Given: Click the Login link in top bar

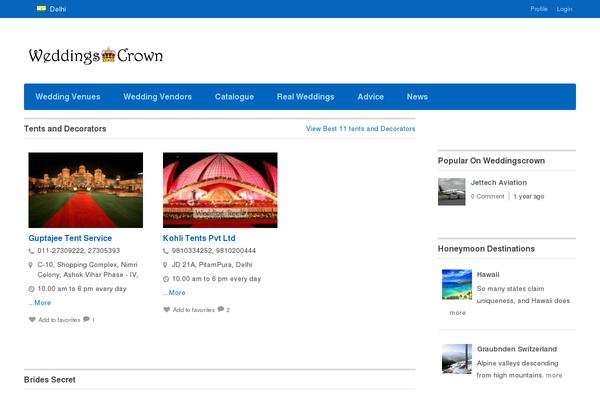Looking at the screenshot, I should click(564, 9).
